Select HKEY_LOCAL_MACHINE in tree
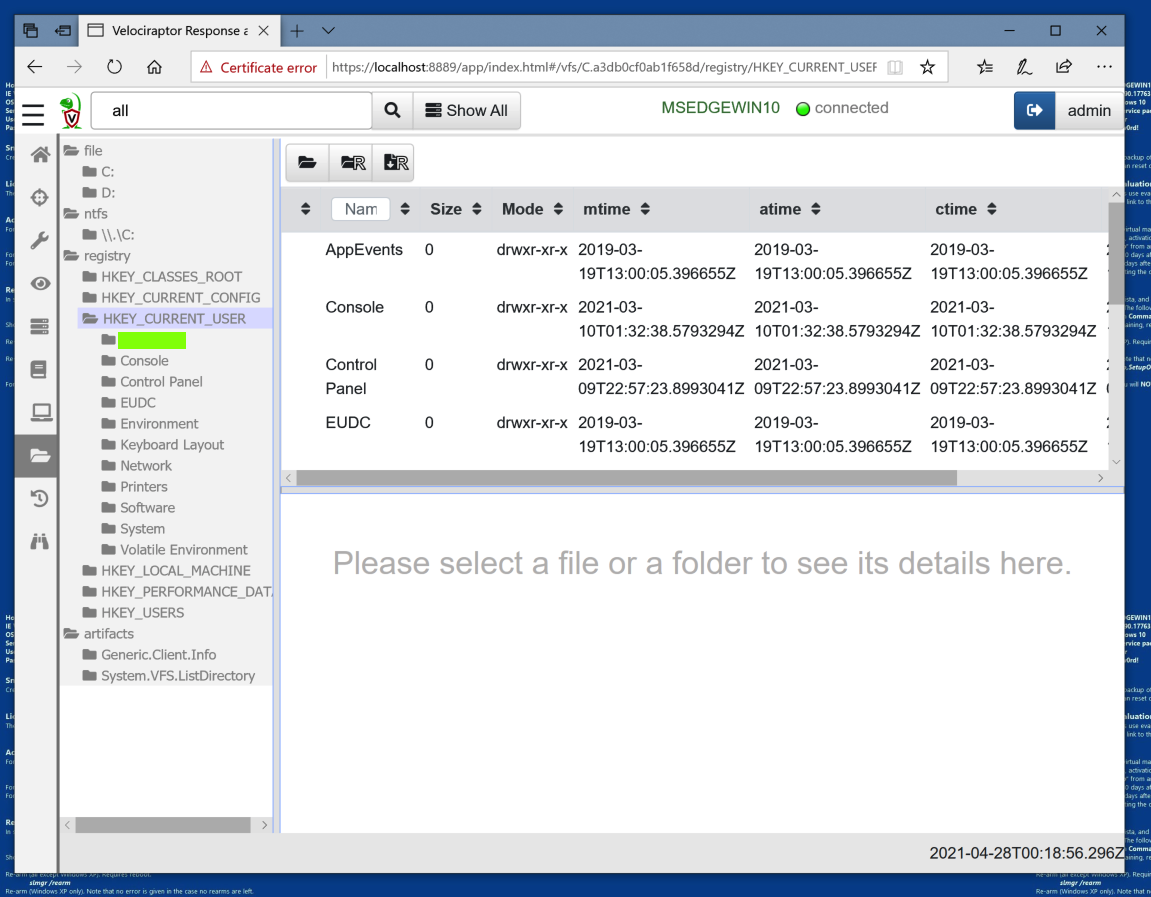Viewport: 1151px width, 897px height. coord(167,571)
